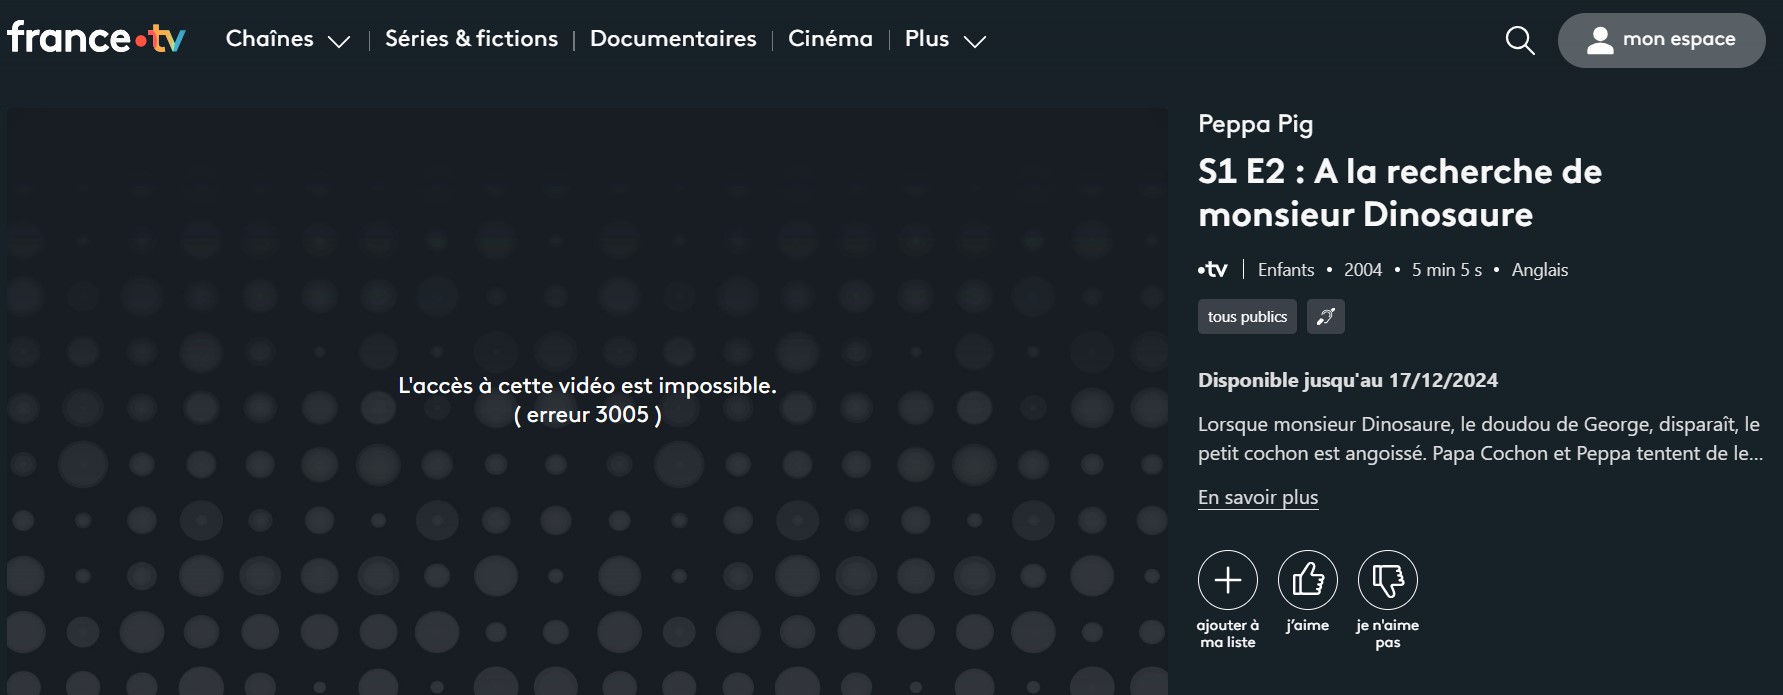
Task: Click the Enfants category label
Action: point(1286,270)
